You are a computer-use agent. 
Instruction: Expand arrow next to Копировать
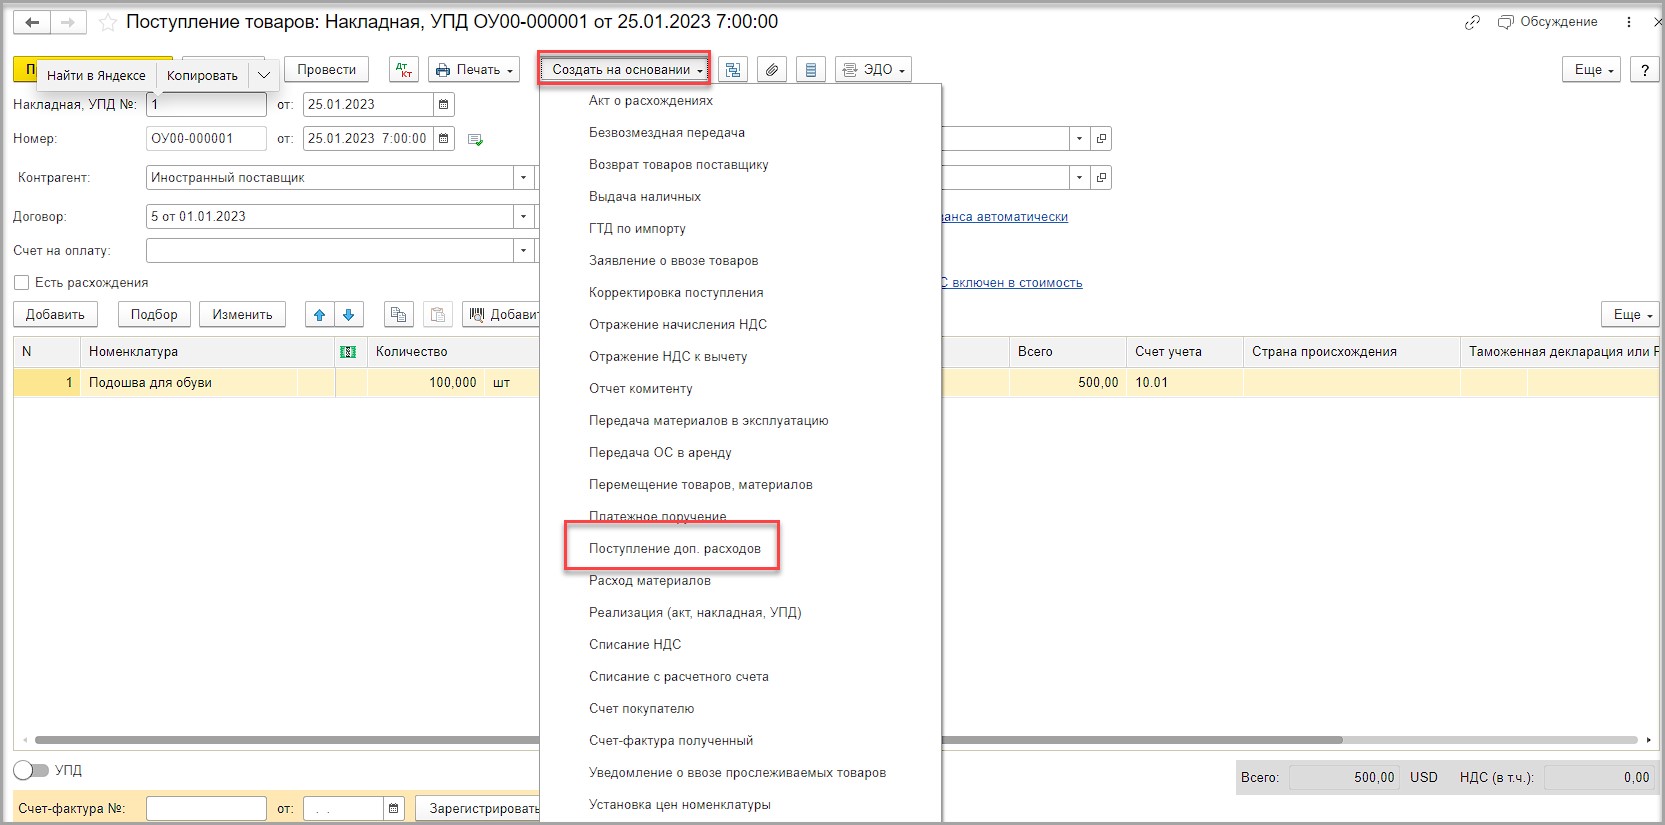click(x=264, y=75)
